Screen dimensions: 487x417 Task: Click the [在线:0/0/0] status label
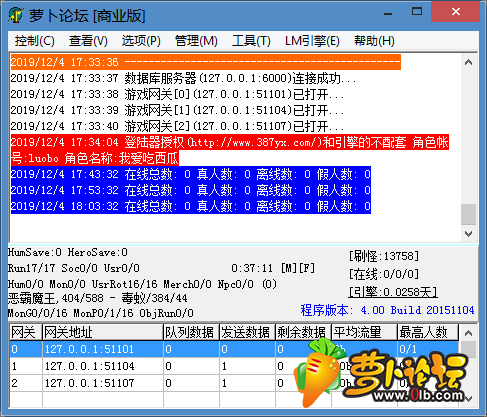[x=384, y=274]
